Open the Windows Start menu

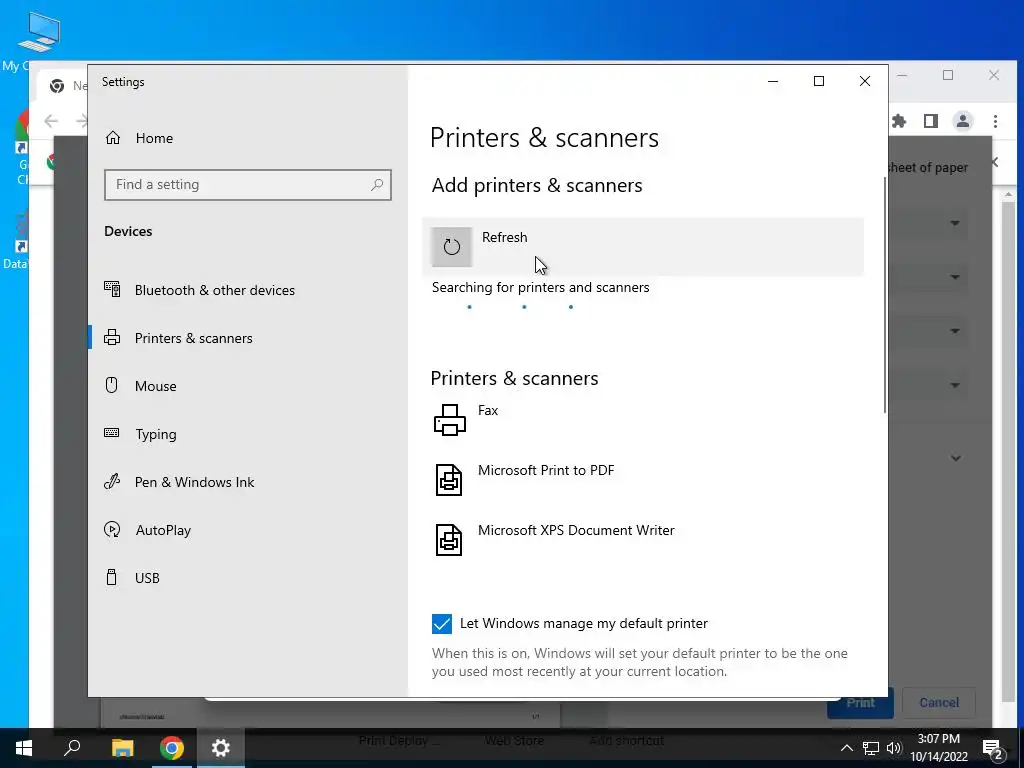coord(24,748)
